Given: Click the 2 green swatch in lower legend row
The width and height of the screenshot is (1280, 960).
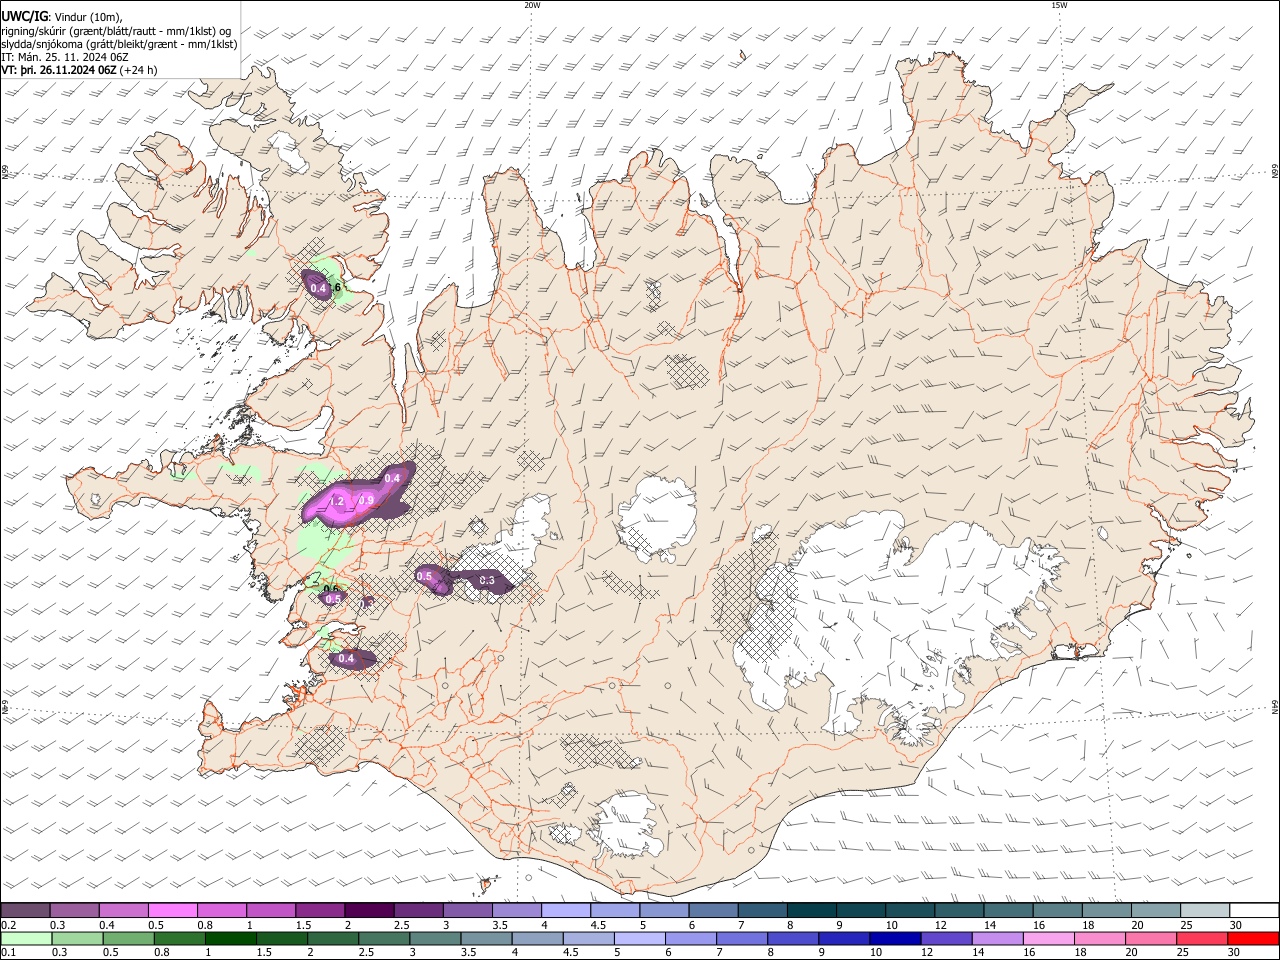Looking at the screenshot, I should (x=333, y=938).
